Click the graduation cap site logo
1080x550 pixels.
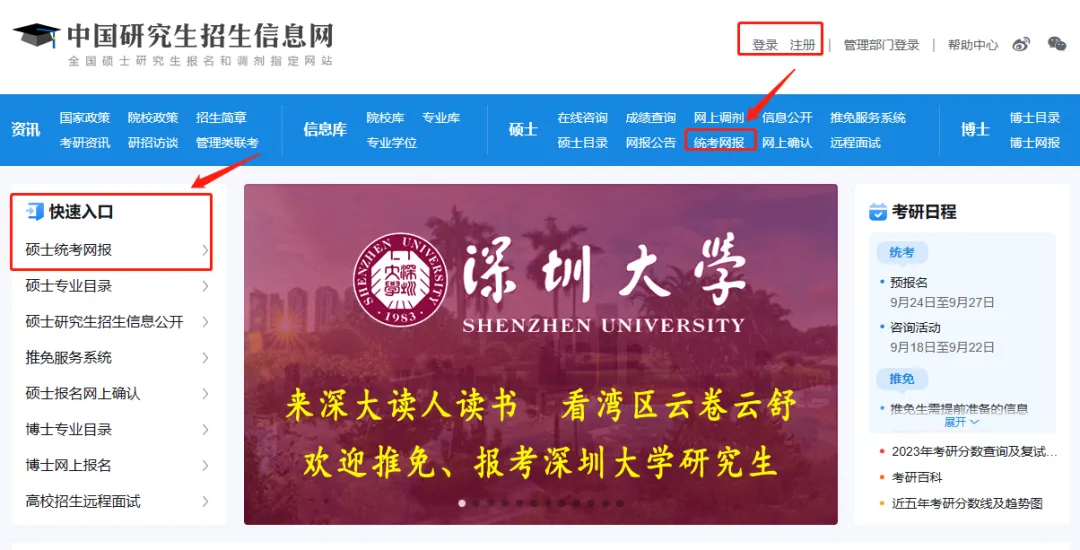click(37, 34)
